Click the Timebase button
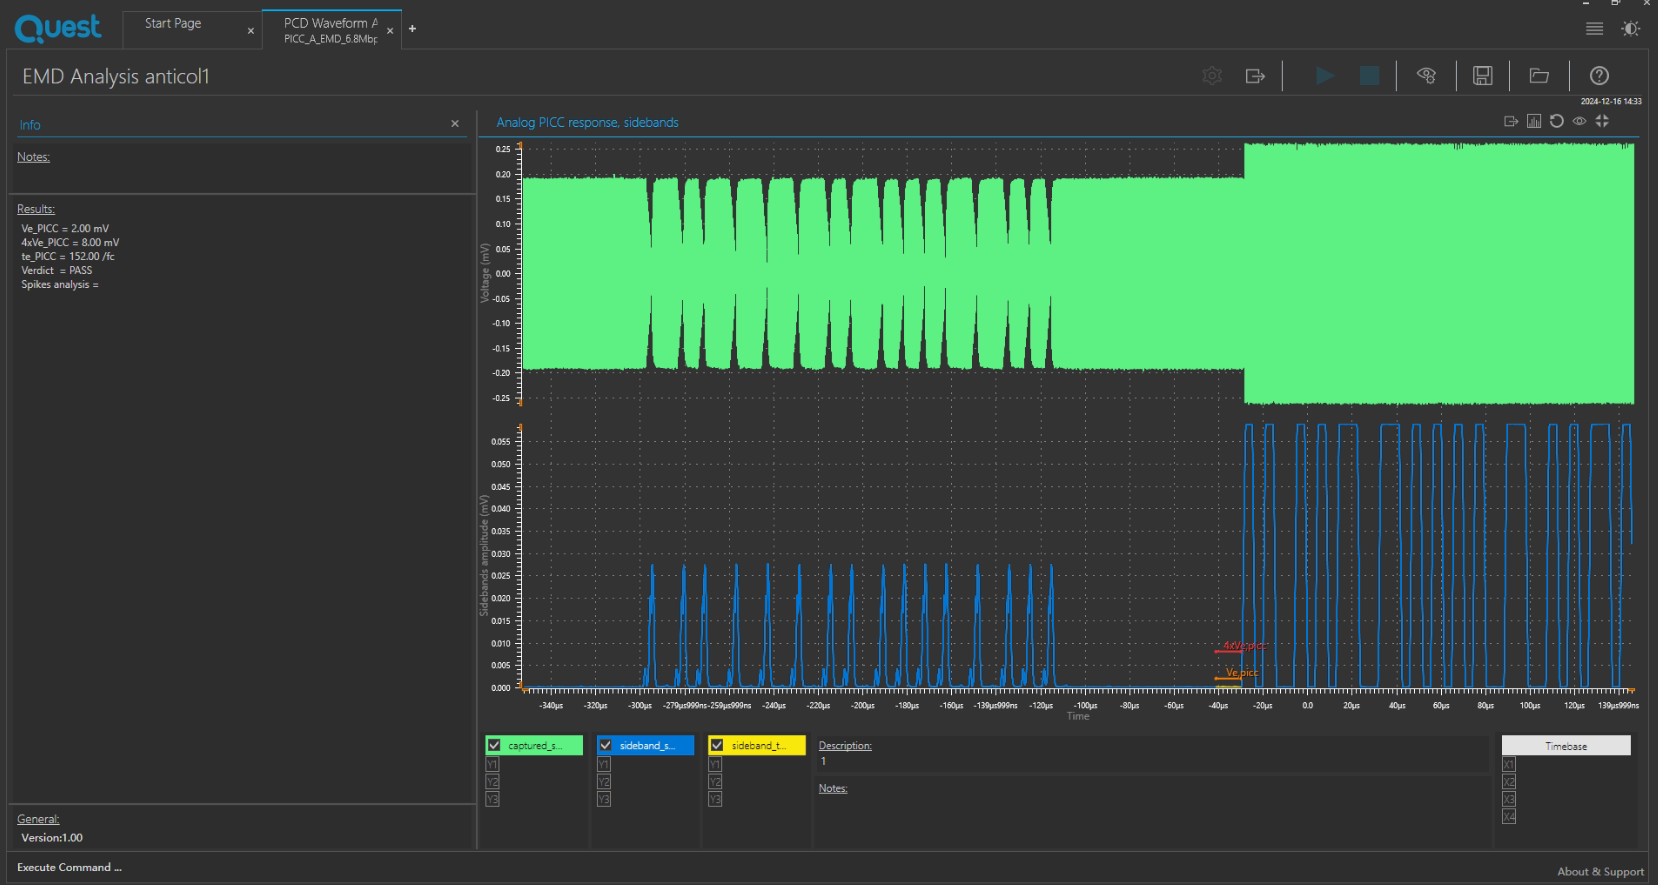 tap(1565, 746)
